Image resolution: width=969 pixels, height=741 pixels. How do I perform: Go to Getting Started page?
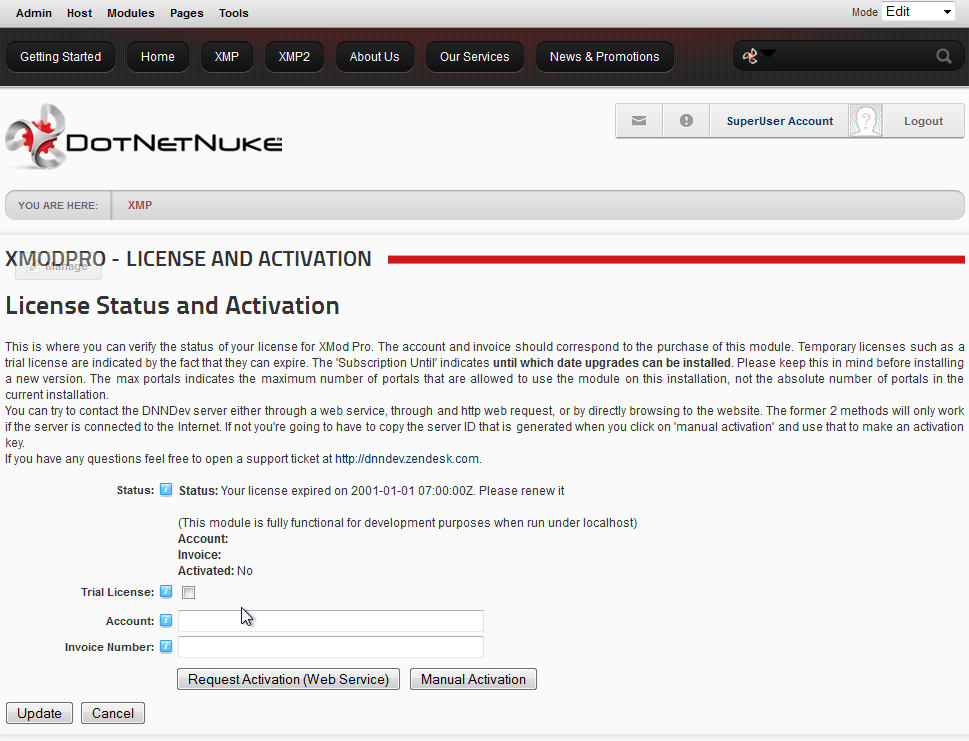[x=61, y=57]
